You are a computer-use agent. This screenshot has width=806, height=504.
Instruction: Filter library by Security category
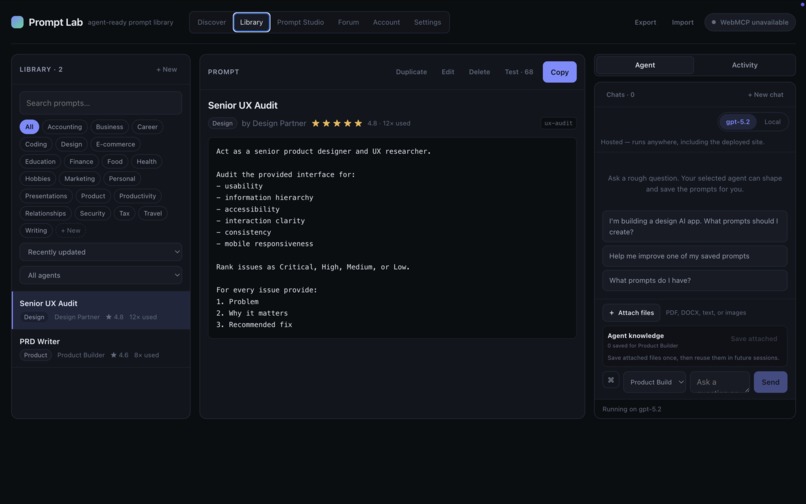point(93,213)
